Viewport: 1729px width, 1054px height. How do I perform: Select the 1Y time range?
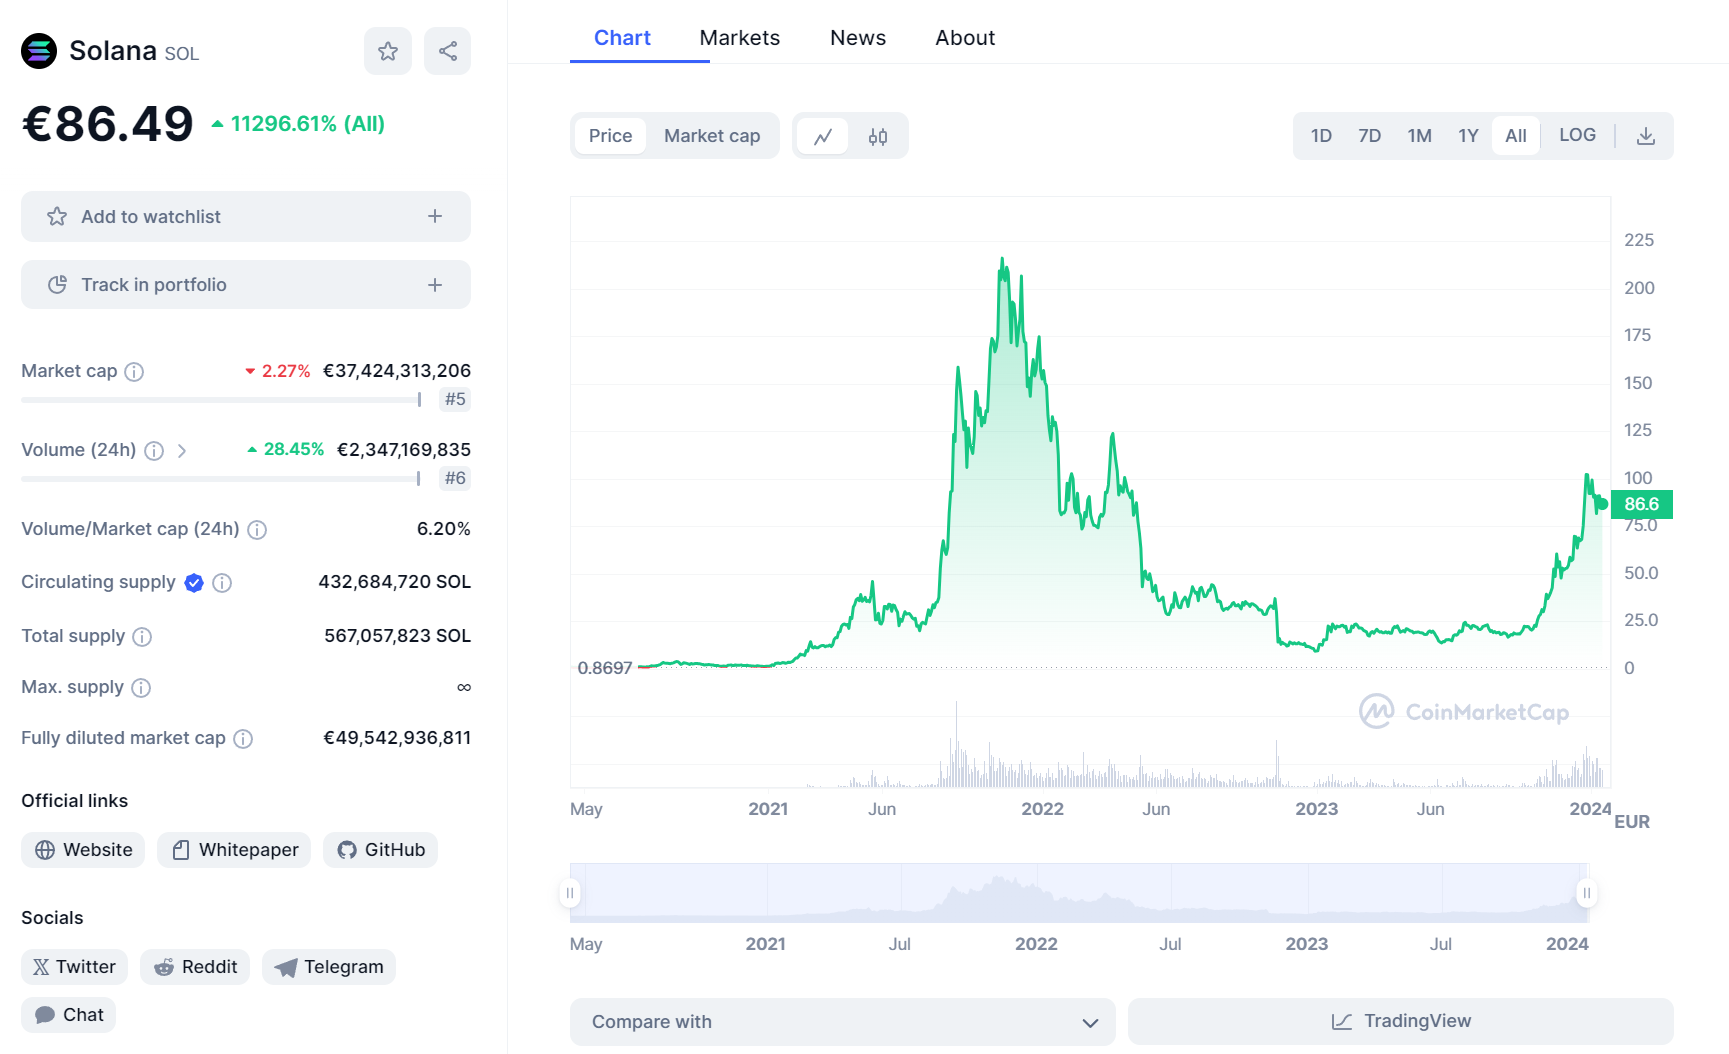(1467, 136)
